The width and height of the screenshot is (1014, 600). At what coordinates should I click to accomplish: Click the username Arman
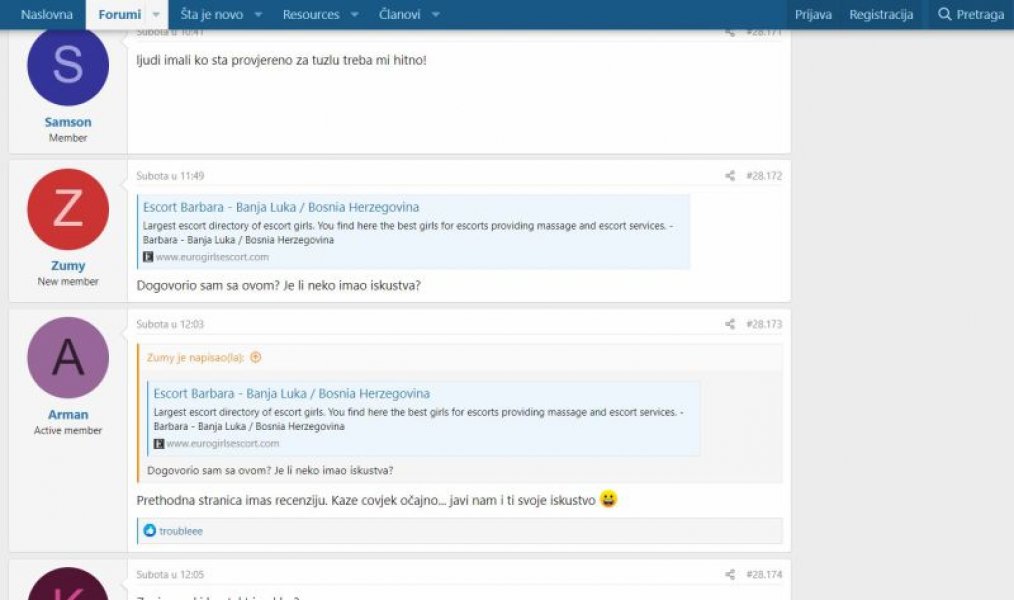click(68, 414)
